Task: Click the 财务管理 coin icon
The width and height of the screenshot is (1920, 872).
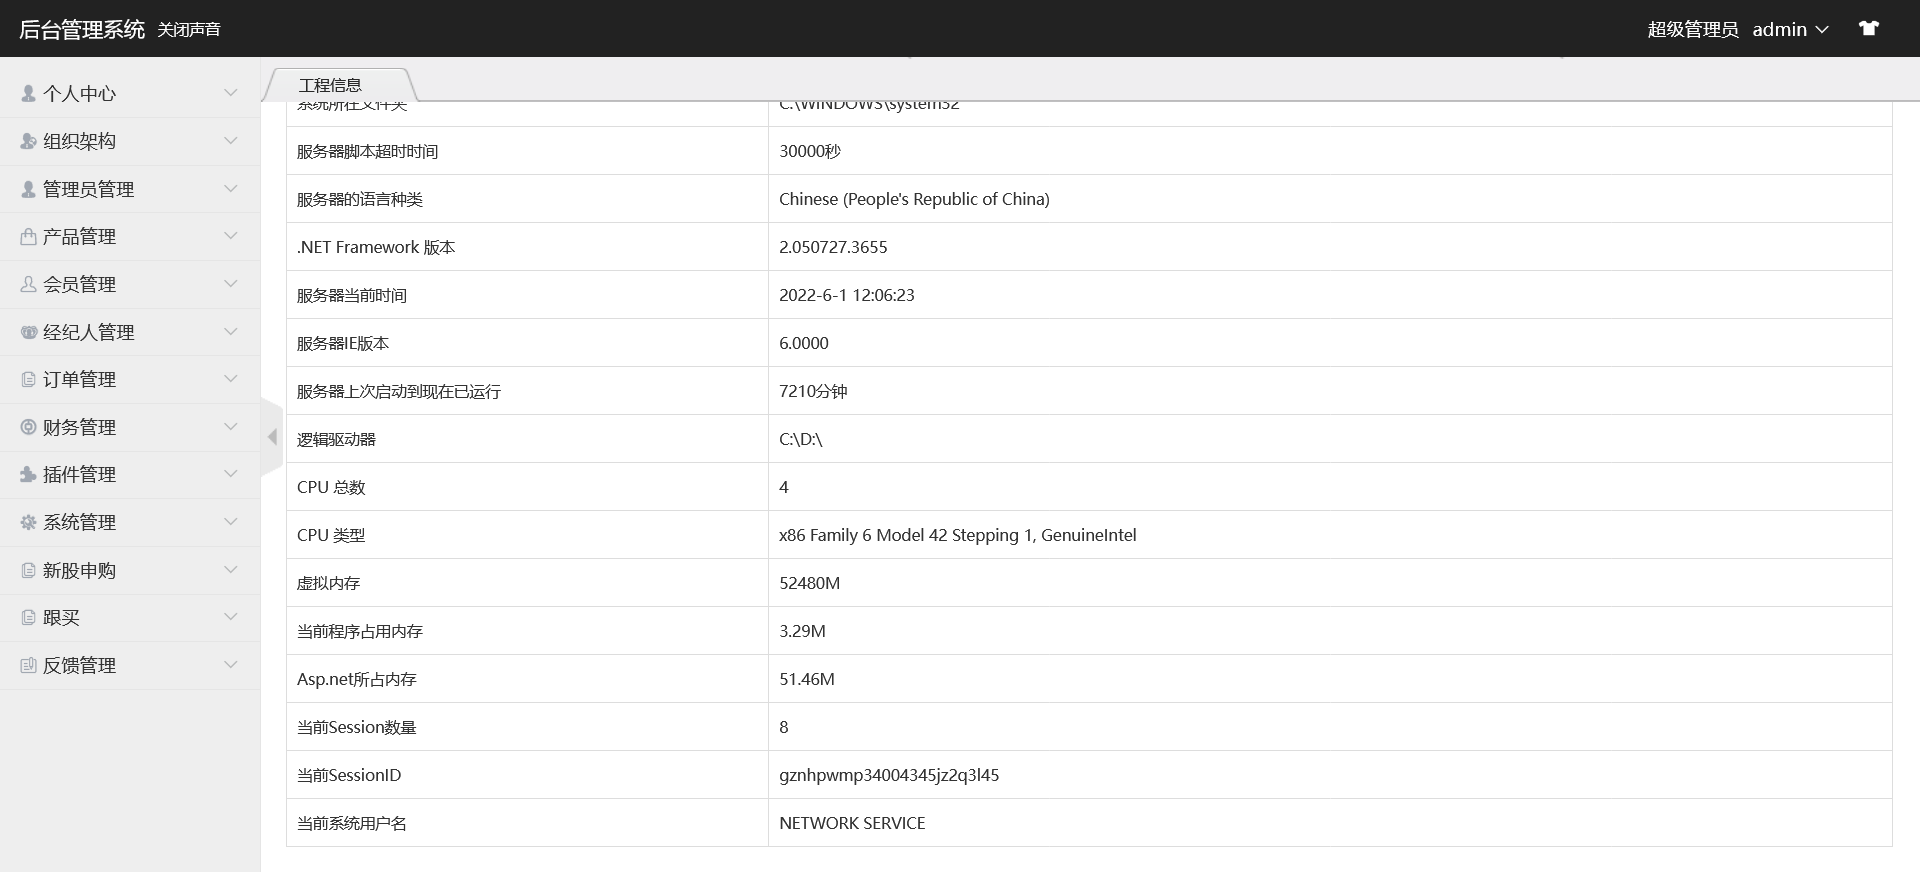Action: [28, 427]
